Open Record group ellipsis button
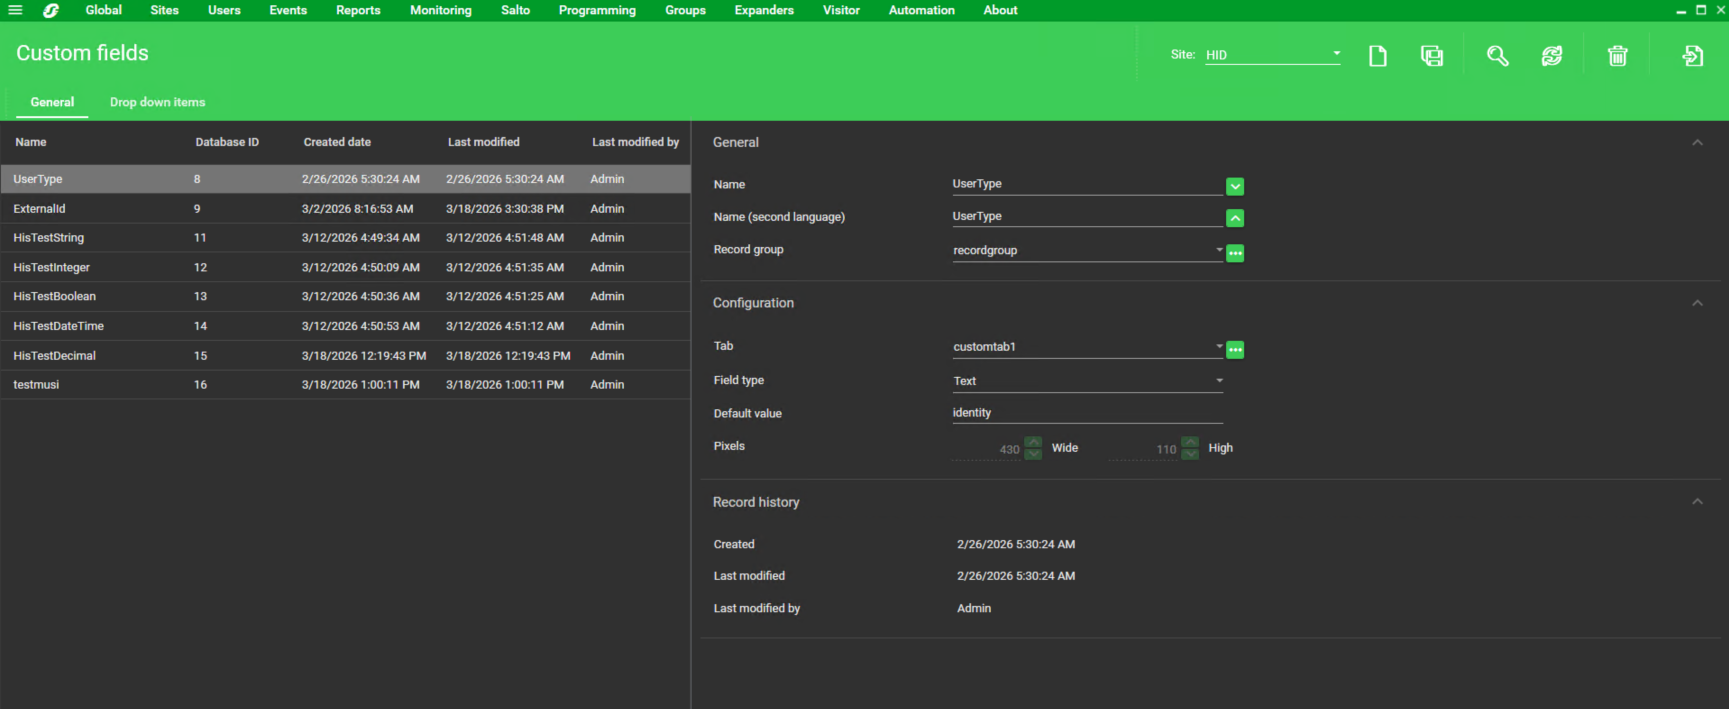The height and width of the screenshot is (709, 1729). tap(1235, 253)
